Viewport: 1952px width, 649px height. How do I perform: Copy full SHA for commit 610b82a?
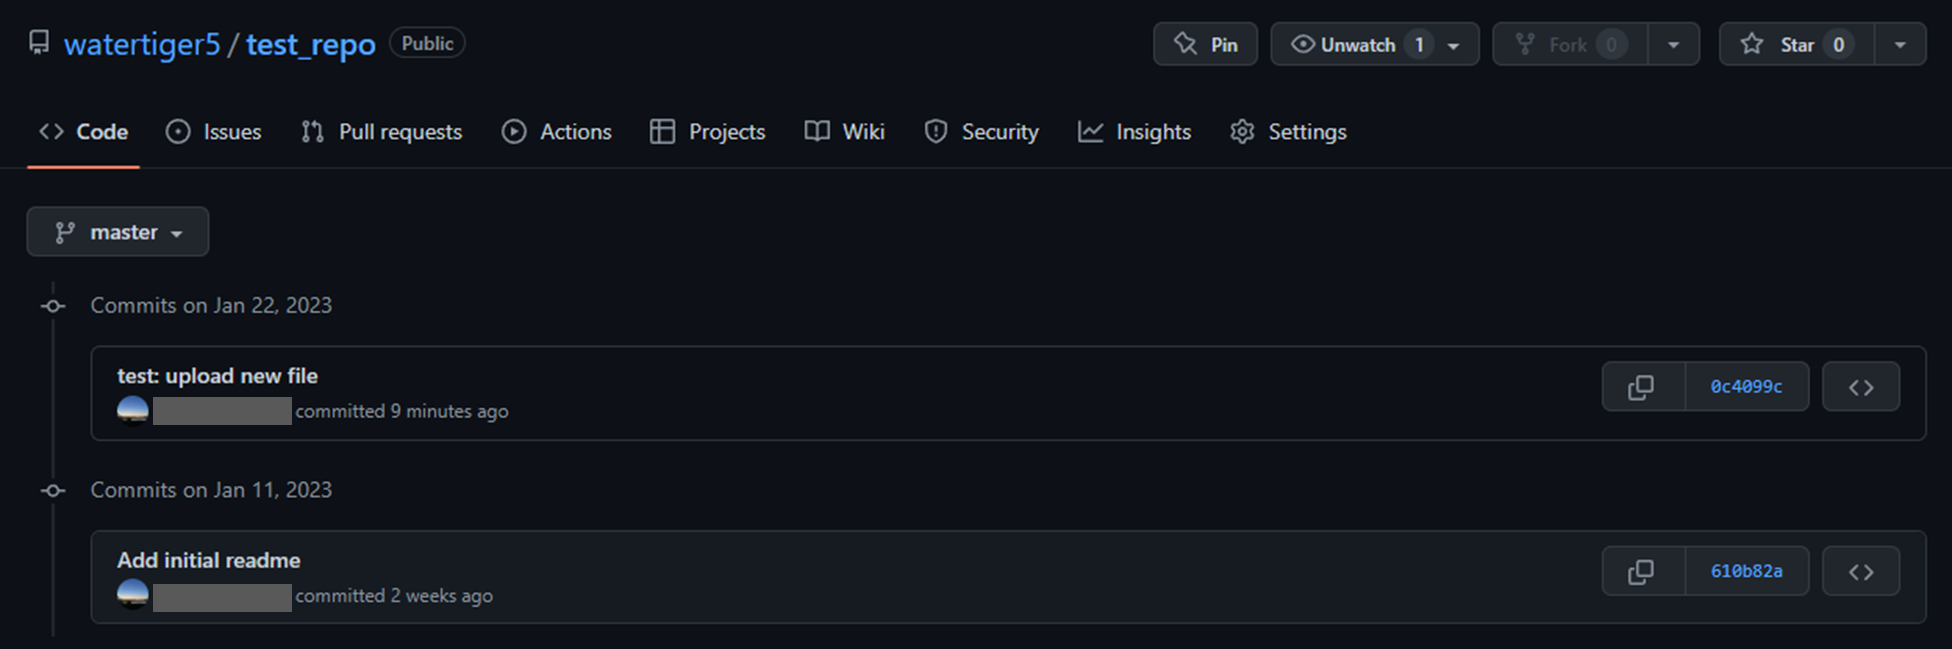[x=1643, y=572]
